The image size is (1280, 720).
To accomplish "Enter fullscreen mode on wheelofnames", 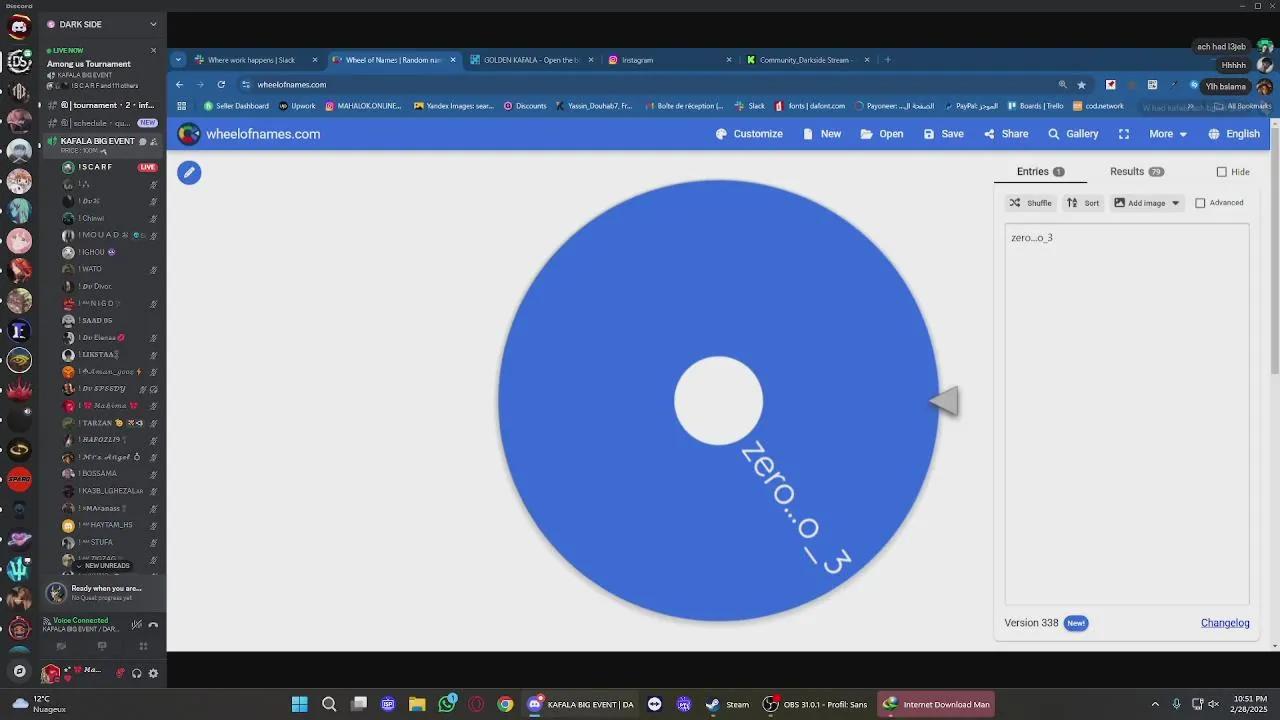I will (x=1124, y=134).
